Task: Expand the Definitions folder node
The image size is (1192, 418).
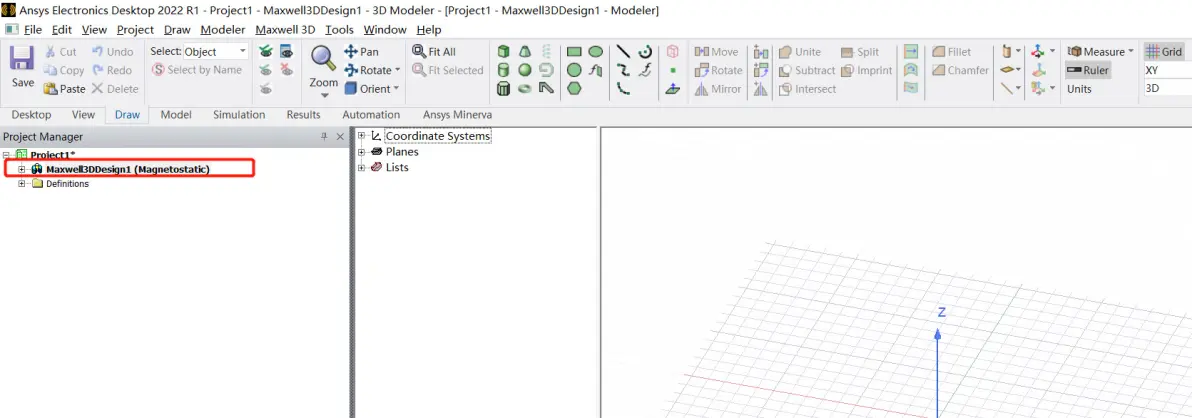Action: 22,184
